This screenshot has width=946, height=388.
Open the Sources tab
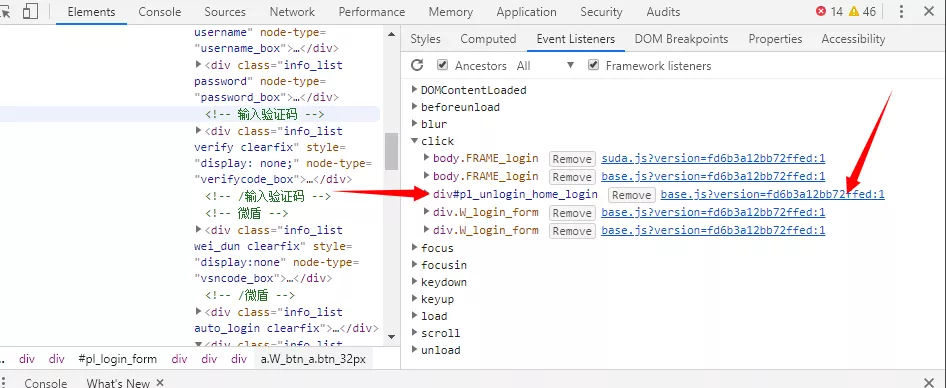point(225,11)
